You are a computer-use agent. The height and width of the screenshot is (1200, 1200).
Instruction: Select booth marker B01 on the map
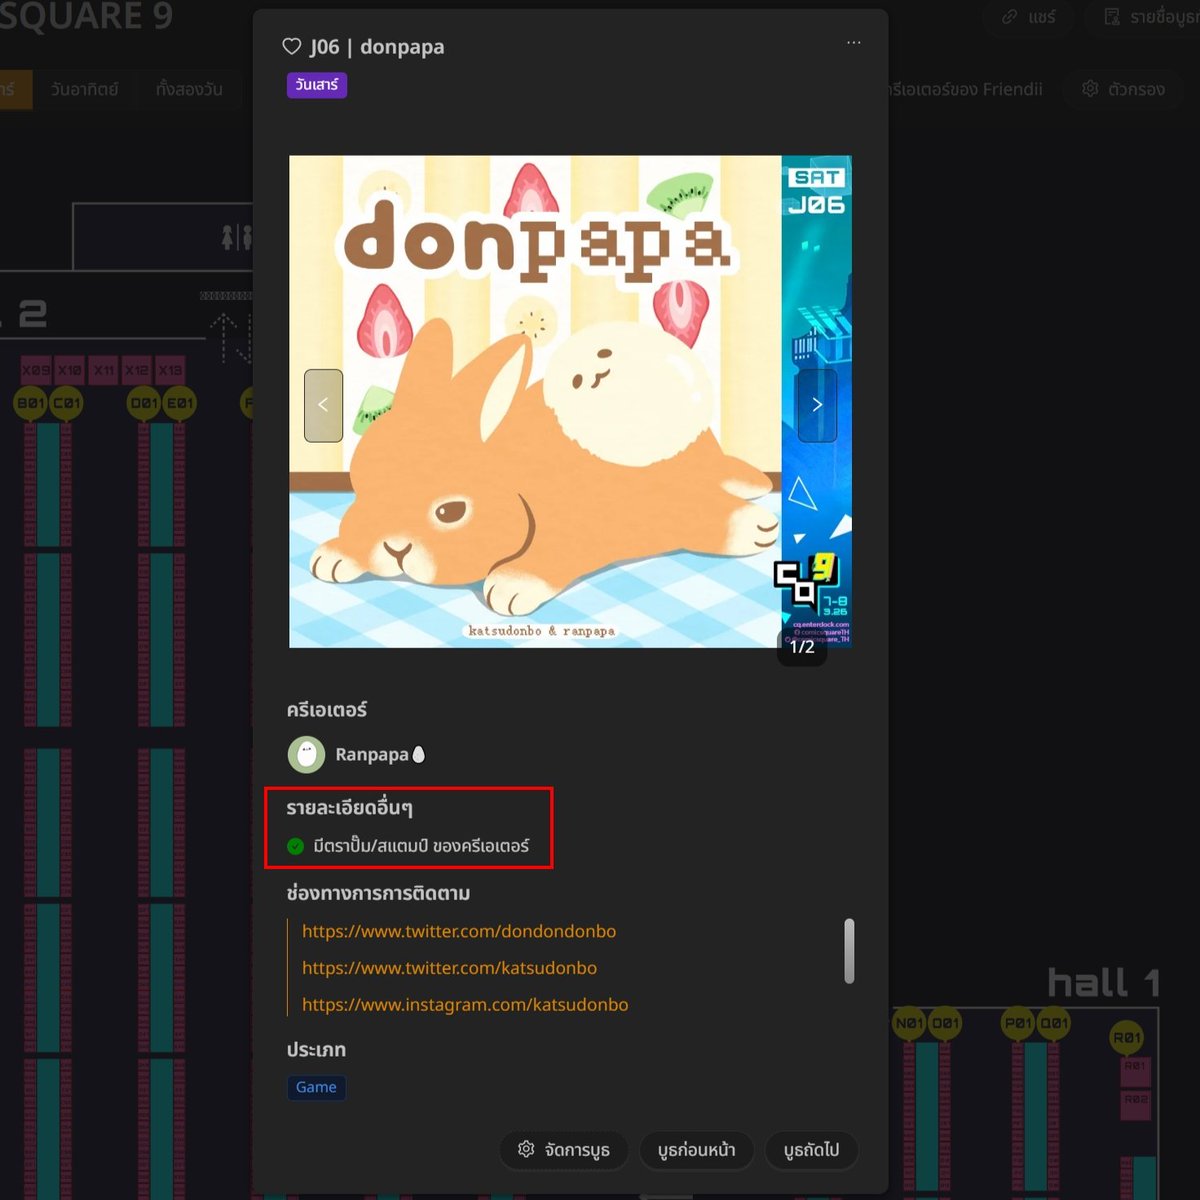tap(31, 404)
